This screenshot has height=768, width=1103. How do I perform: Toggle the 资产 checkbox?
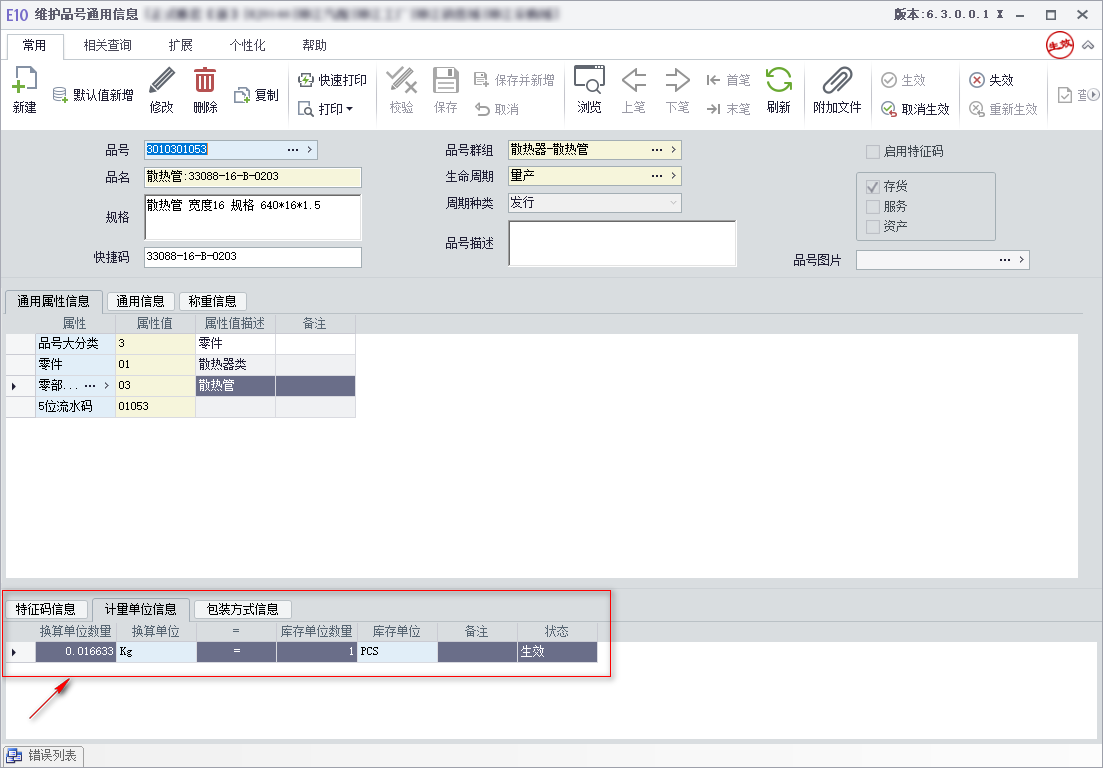click(x=872, y=226)
